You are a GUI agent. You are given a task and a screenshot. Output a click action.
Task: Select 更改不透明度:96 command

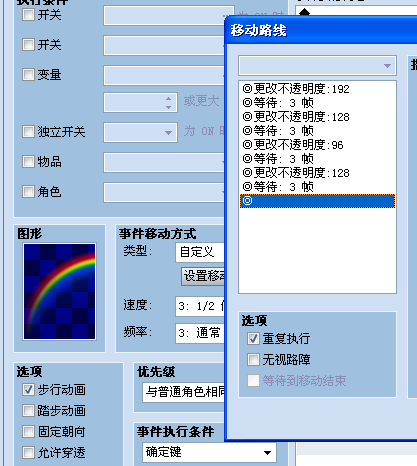[317, 145]
